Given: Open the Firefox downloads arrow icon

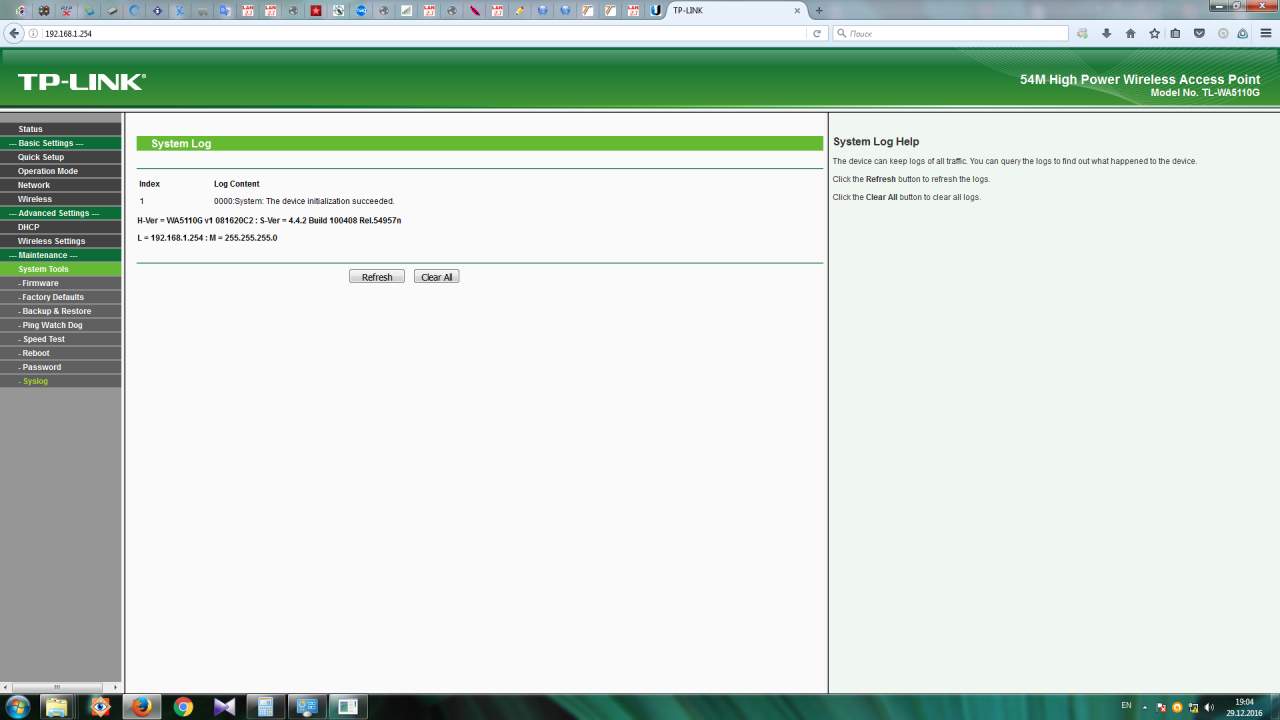Looking at the screenshot, I should point(1106,33).
